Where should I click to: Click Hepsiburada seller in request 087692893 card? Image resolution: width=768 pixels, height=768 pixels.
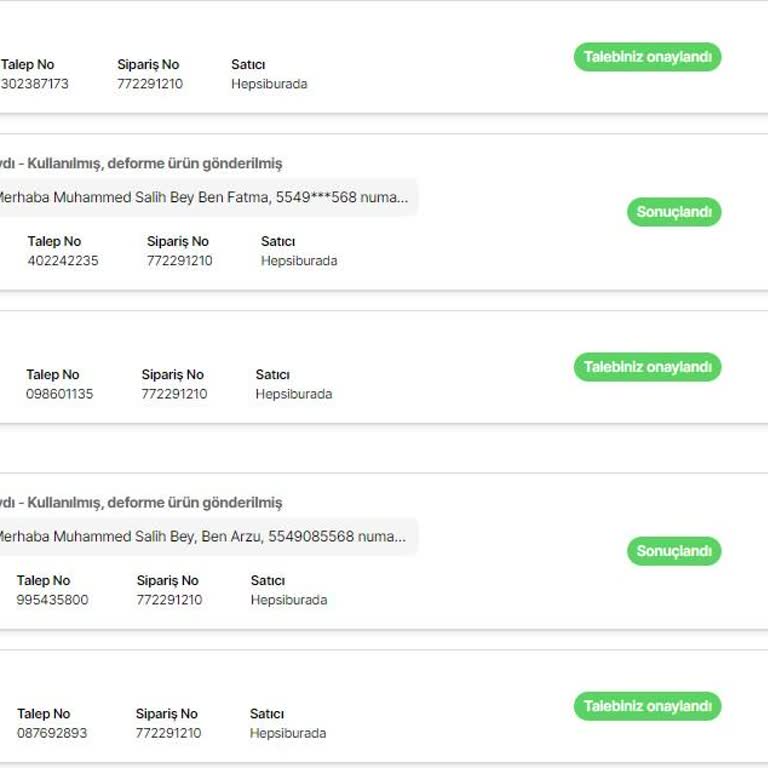288,733
